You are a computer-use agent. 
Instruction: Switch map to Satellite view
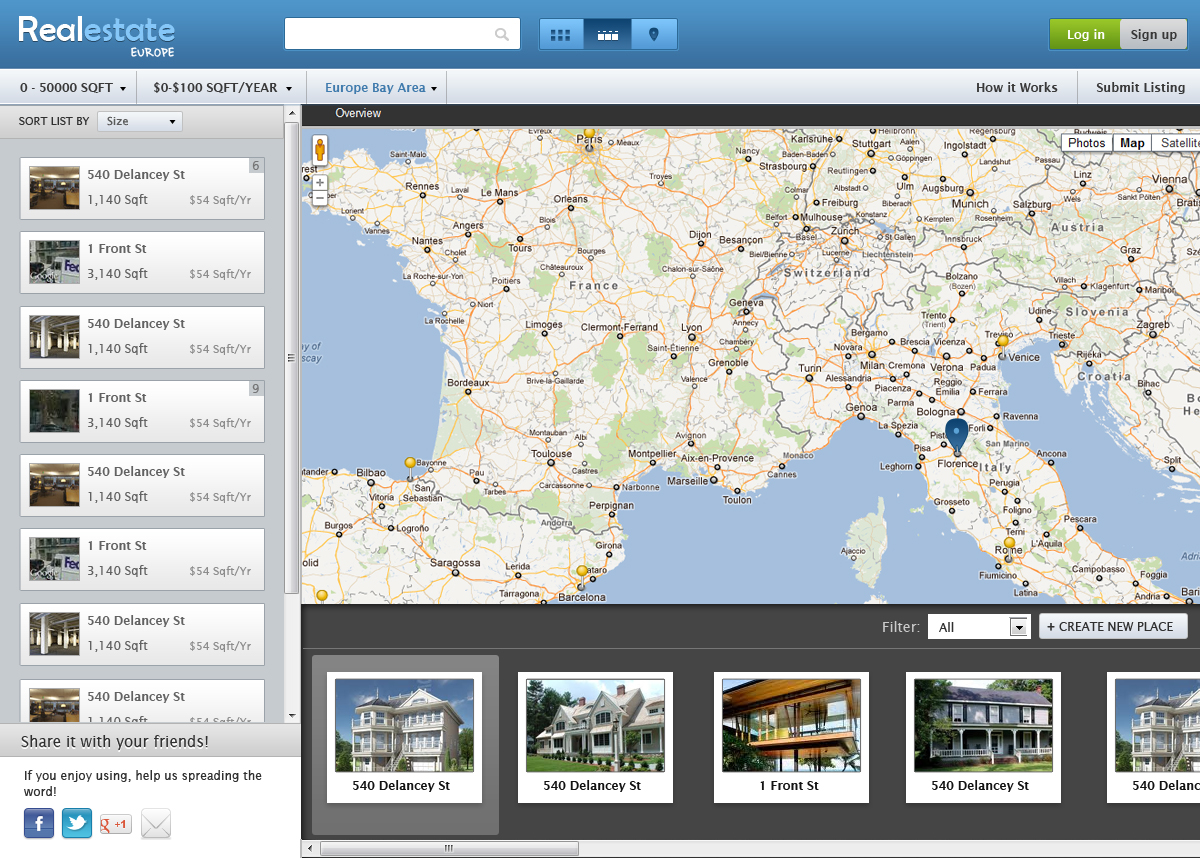(1177, 143)
